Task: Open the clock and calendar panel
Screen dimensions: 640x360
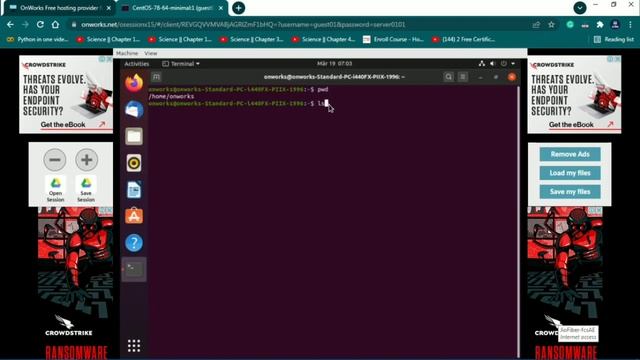Action: coord(334,64)
